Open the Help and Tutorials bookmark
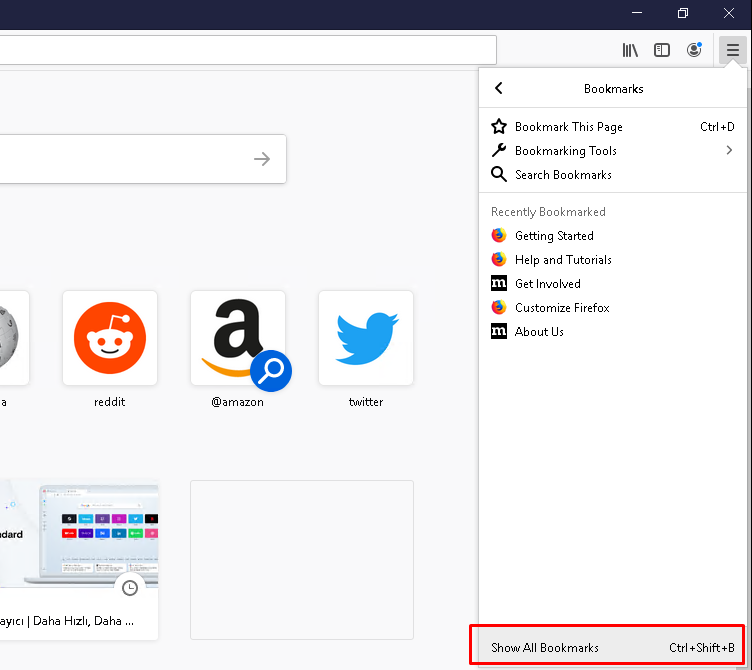 point(613,259)
